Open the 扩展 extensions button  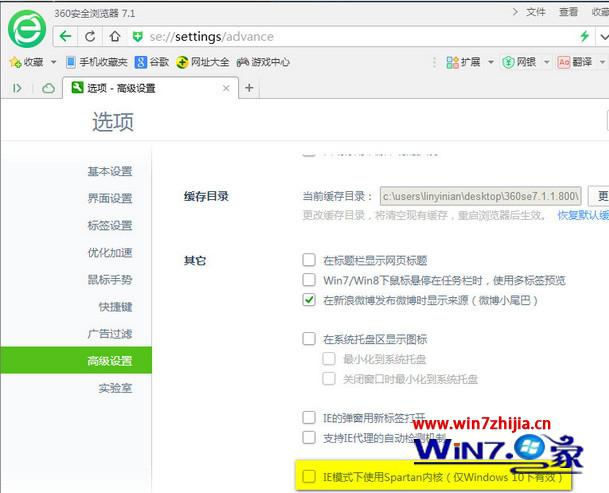tap(463, 62)
